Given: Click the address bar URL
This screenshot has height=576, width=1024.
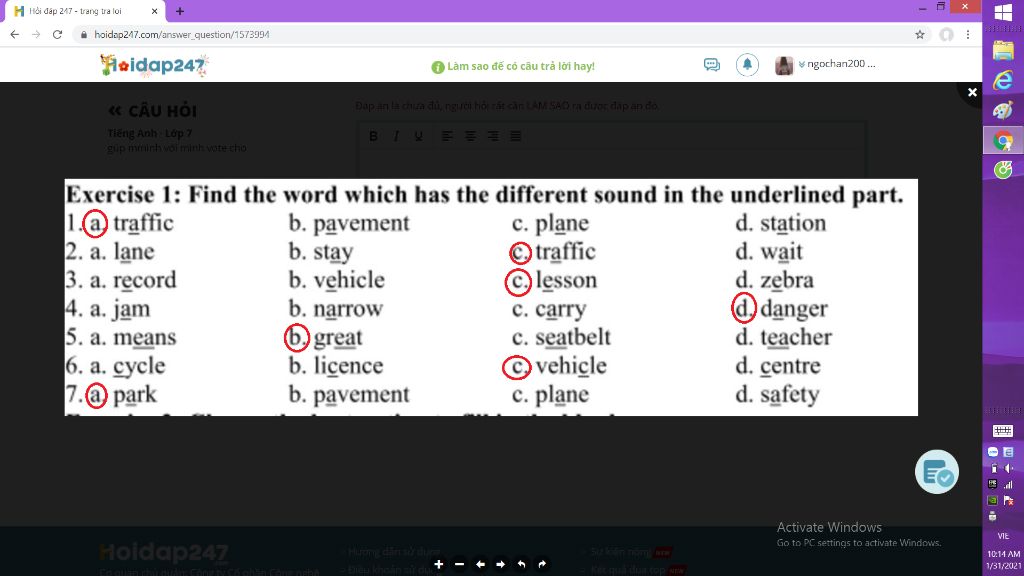Looking at the screenshot, I should (x=182, y=35).
